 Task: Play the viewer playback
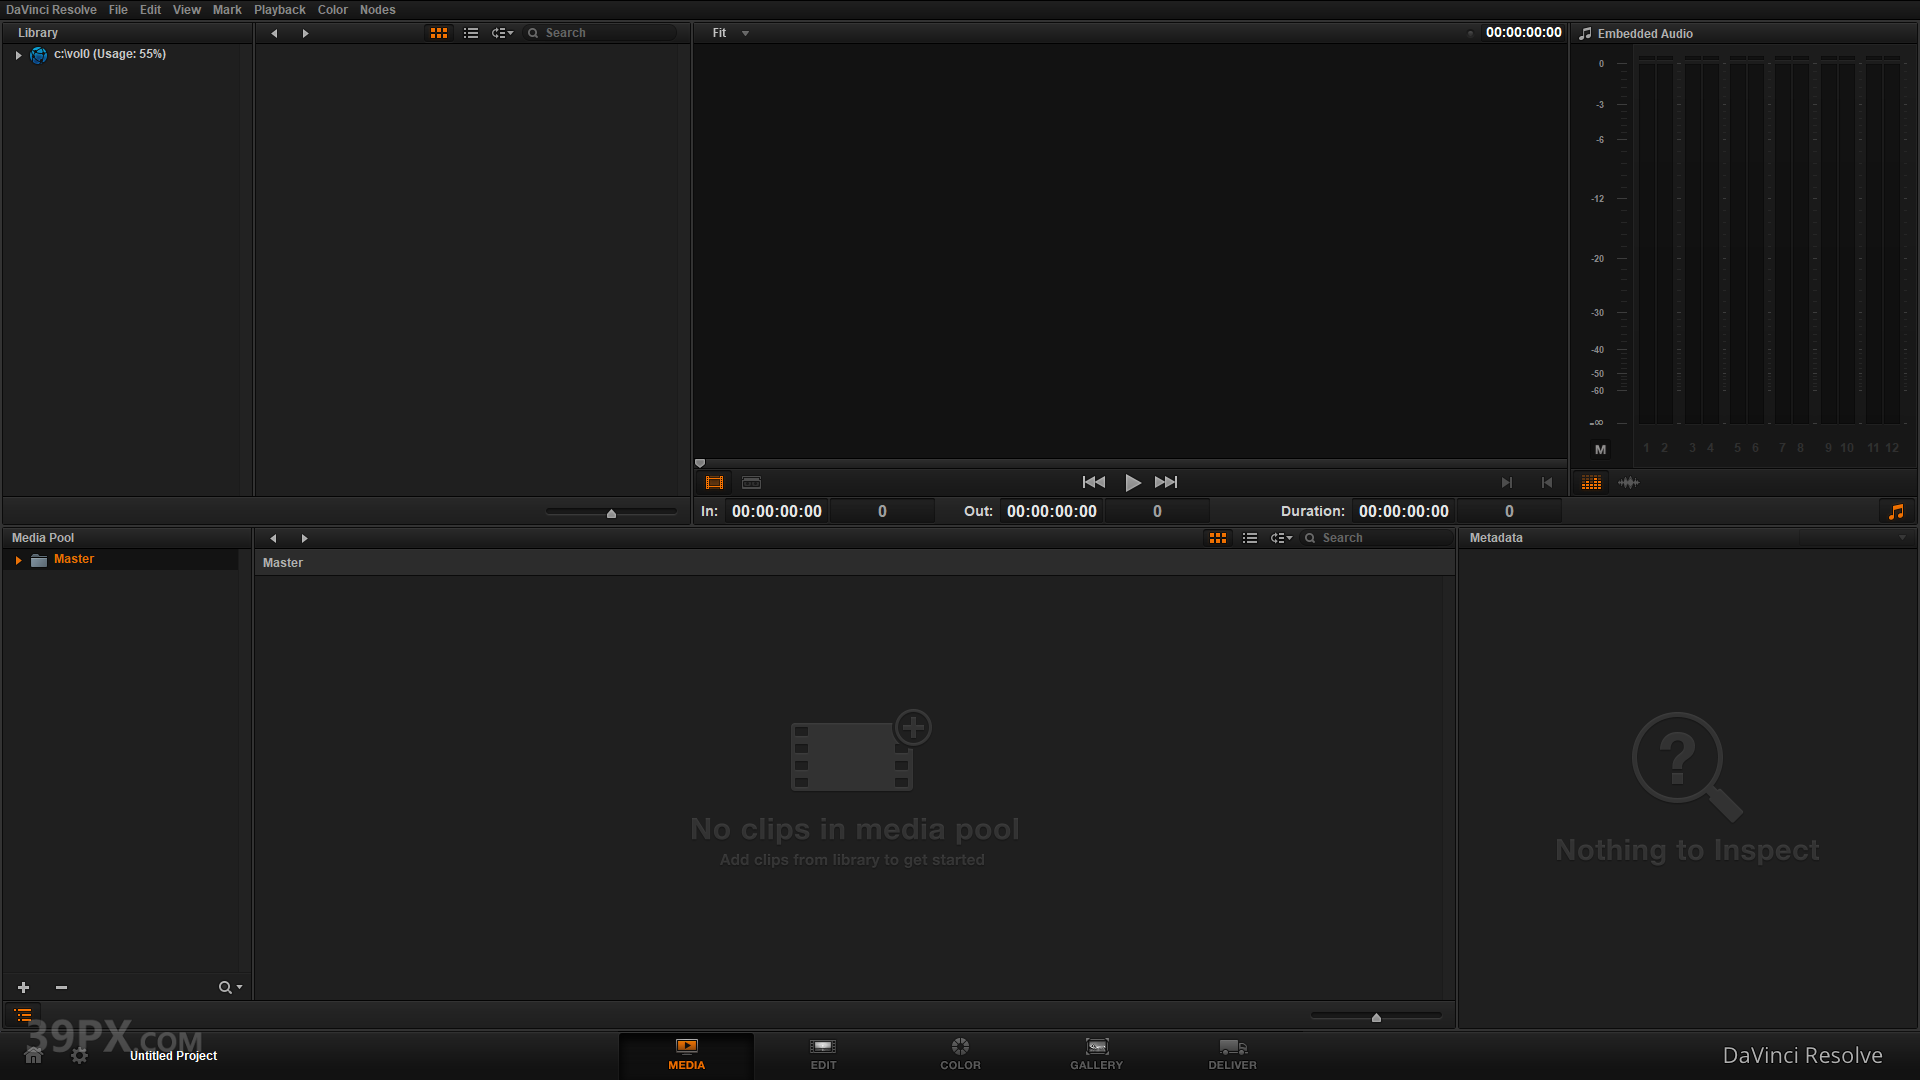point(1132,482)
